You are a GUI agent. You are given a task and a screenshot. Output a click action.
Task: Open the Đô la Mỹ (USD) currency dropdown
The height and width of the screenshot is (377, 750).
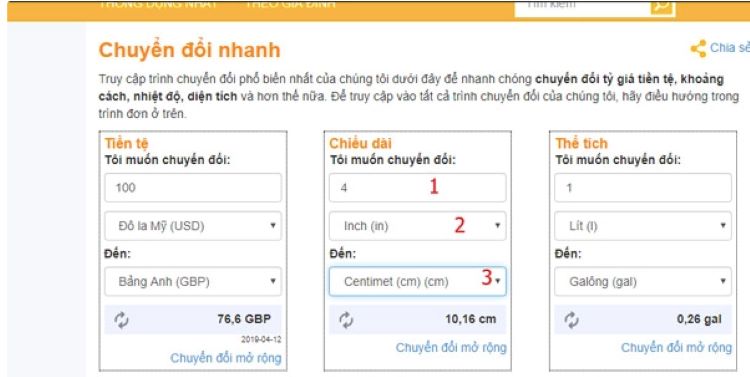coord(193,226)
